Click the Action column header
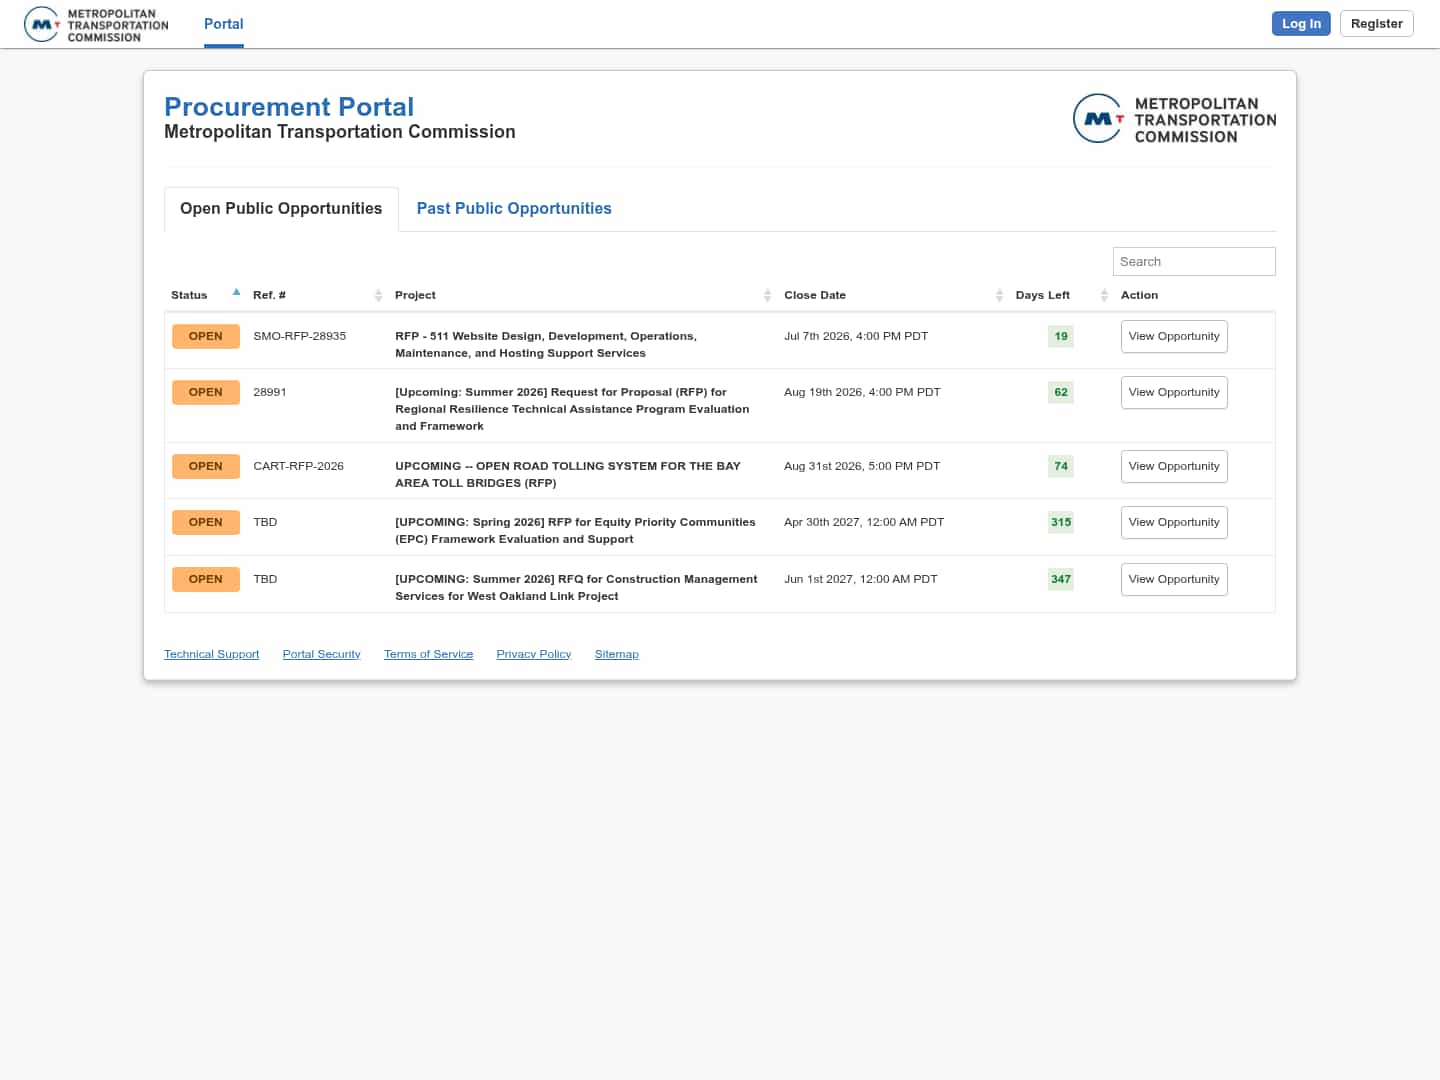The width and height of the screenshot is (1440, 1080). pyautogui.click(x=1139, y=295)
